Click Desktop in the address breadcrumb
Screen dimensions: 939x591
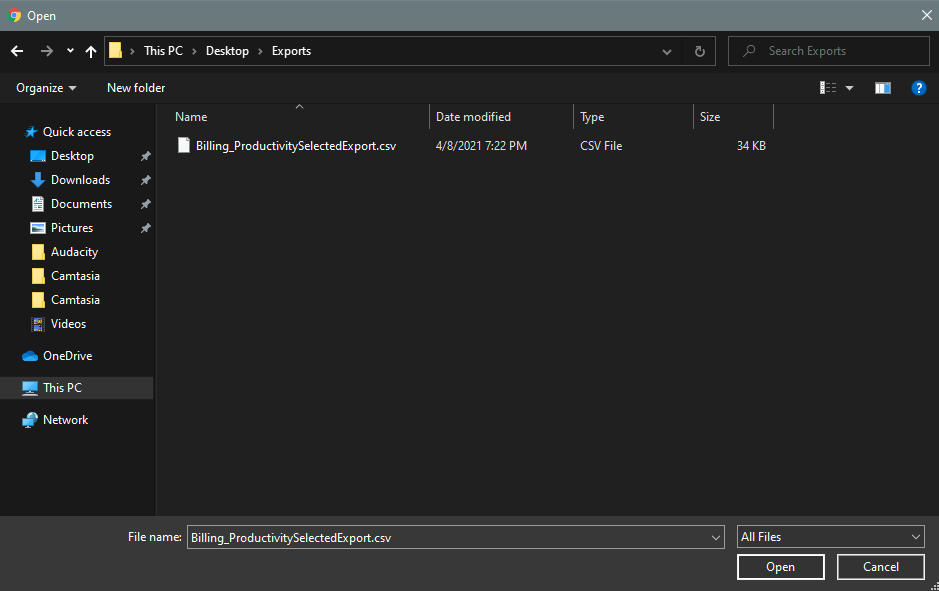point(227,51)
